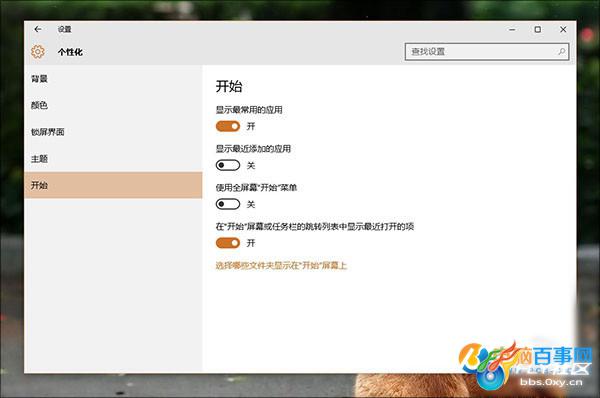600x398 pixels.
Task: Click the 个性化 header title
Action: tap(70, 52)
